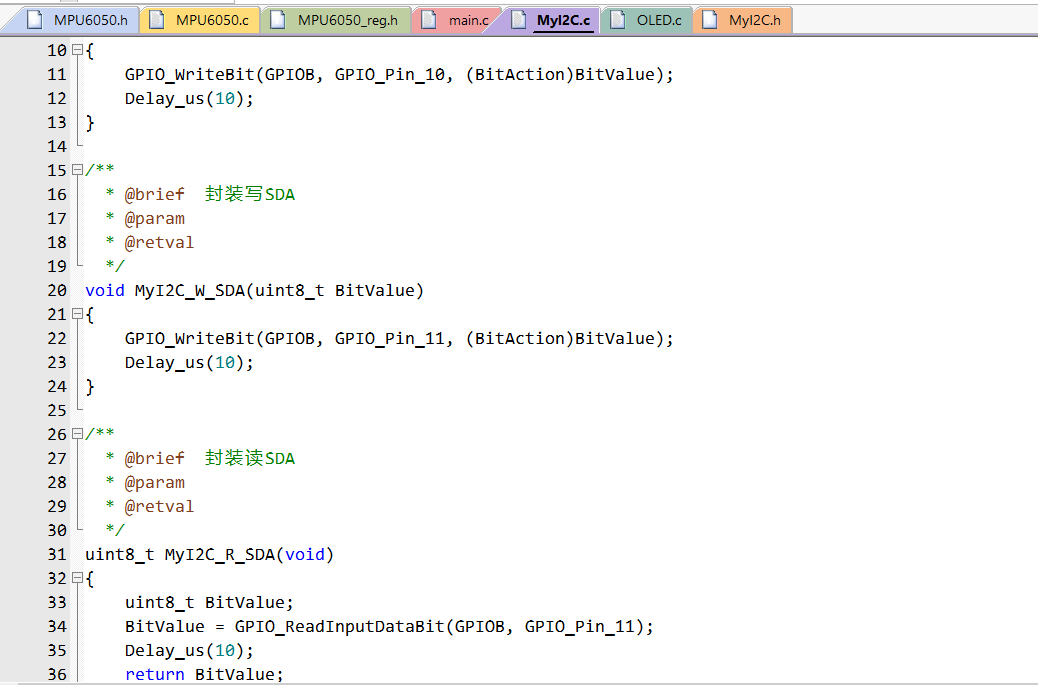Place cursor on GPIO_Pin_10 in line 11
Image resolution: width=1038 pixels, height=685 pixels.
(x=389, y=75)
